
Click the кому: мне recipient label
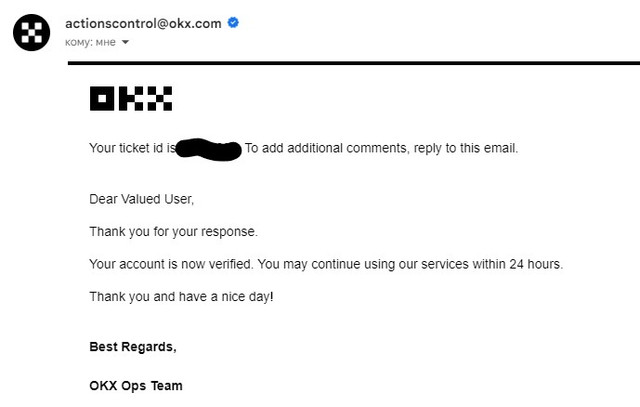tap(90, 42)
